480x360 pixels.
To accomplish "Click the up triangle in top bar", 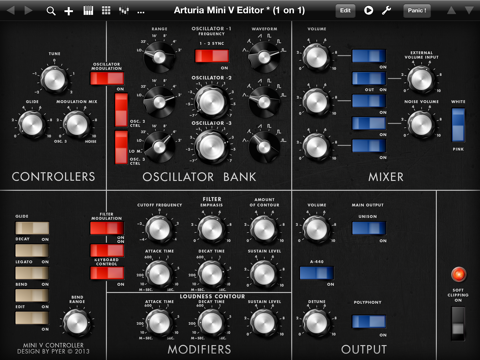I will [x=451, y=10].
